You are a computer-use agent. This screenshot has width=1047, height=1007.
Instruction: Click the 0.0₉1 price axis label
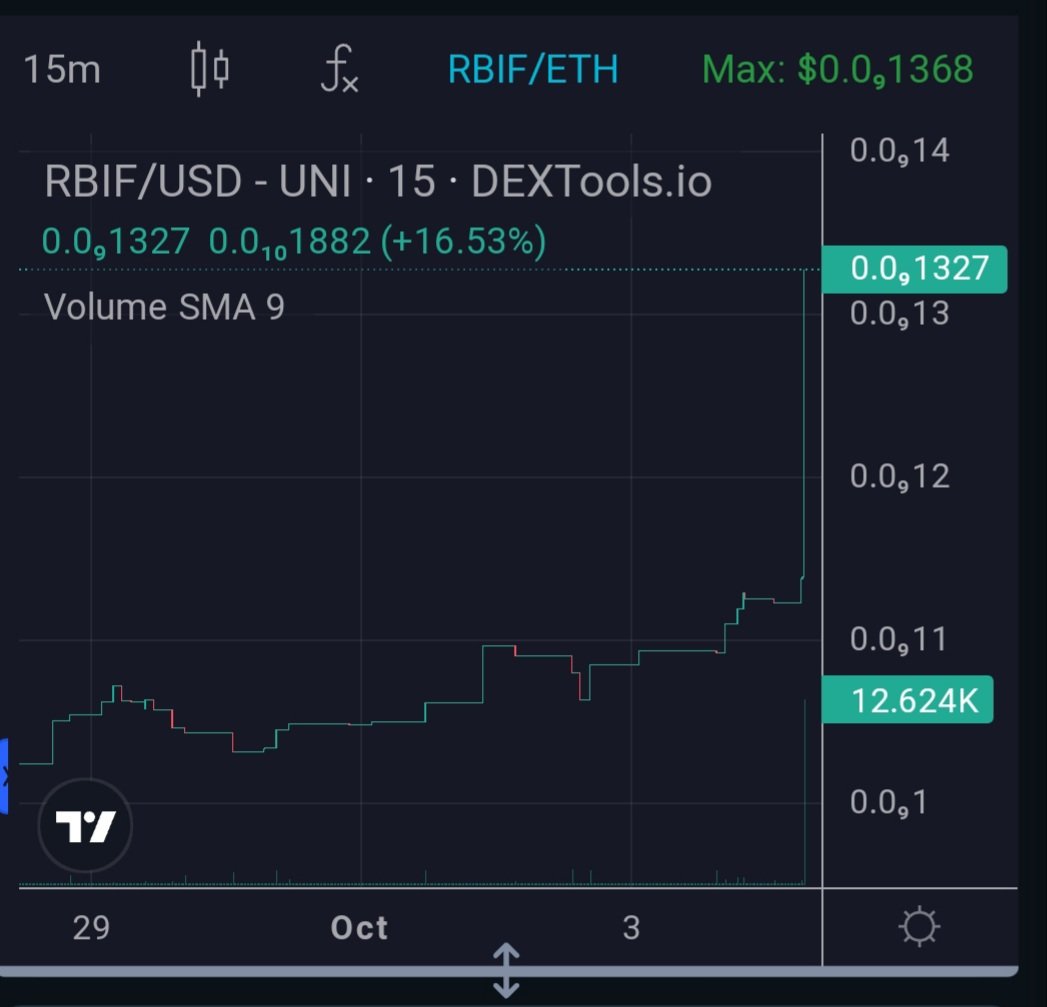pos(888,803)
